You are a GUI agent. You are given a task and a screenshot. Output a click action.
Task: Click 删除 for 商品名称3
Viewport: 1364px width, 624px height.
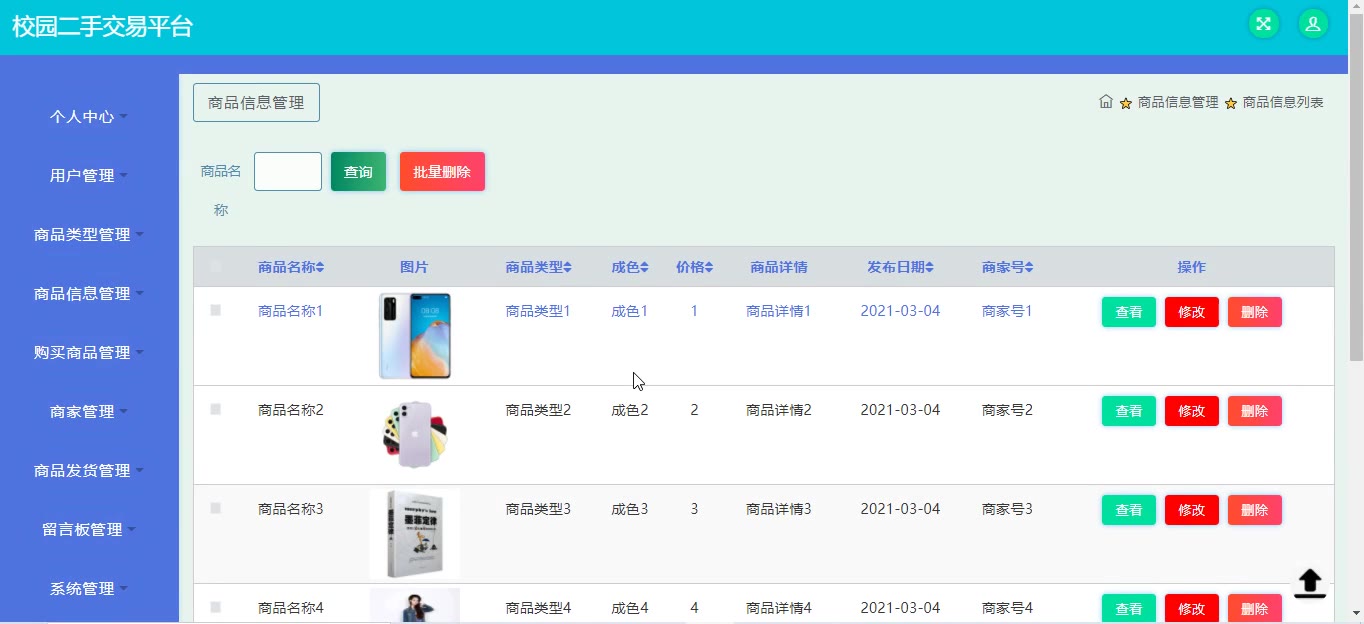[1255, 510]
